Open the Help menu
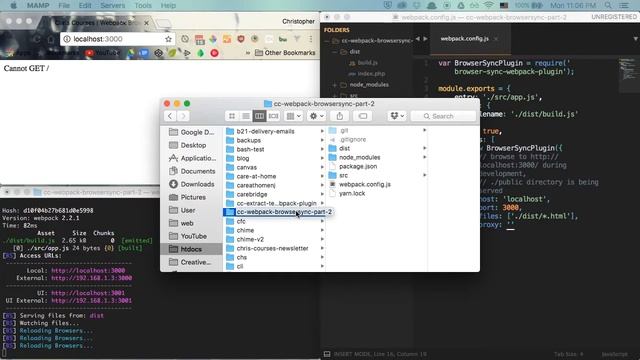 pos(168,5)
